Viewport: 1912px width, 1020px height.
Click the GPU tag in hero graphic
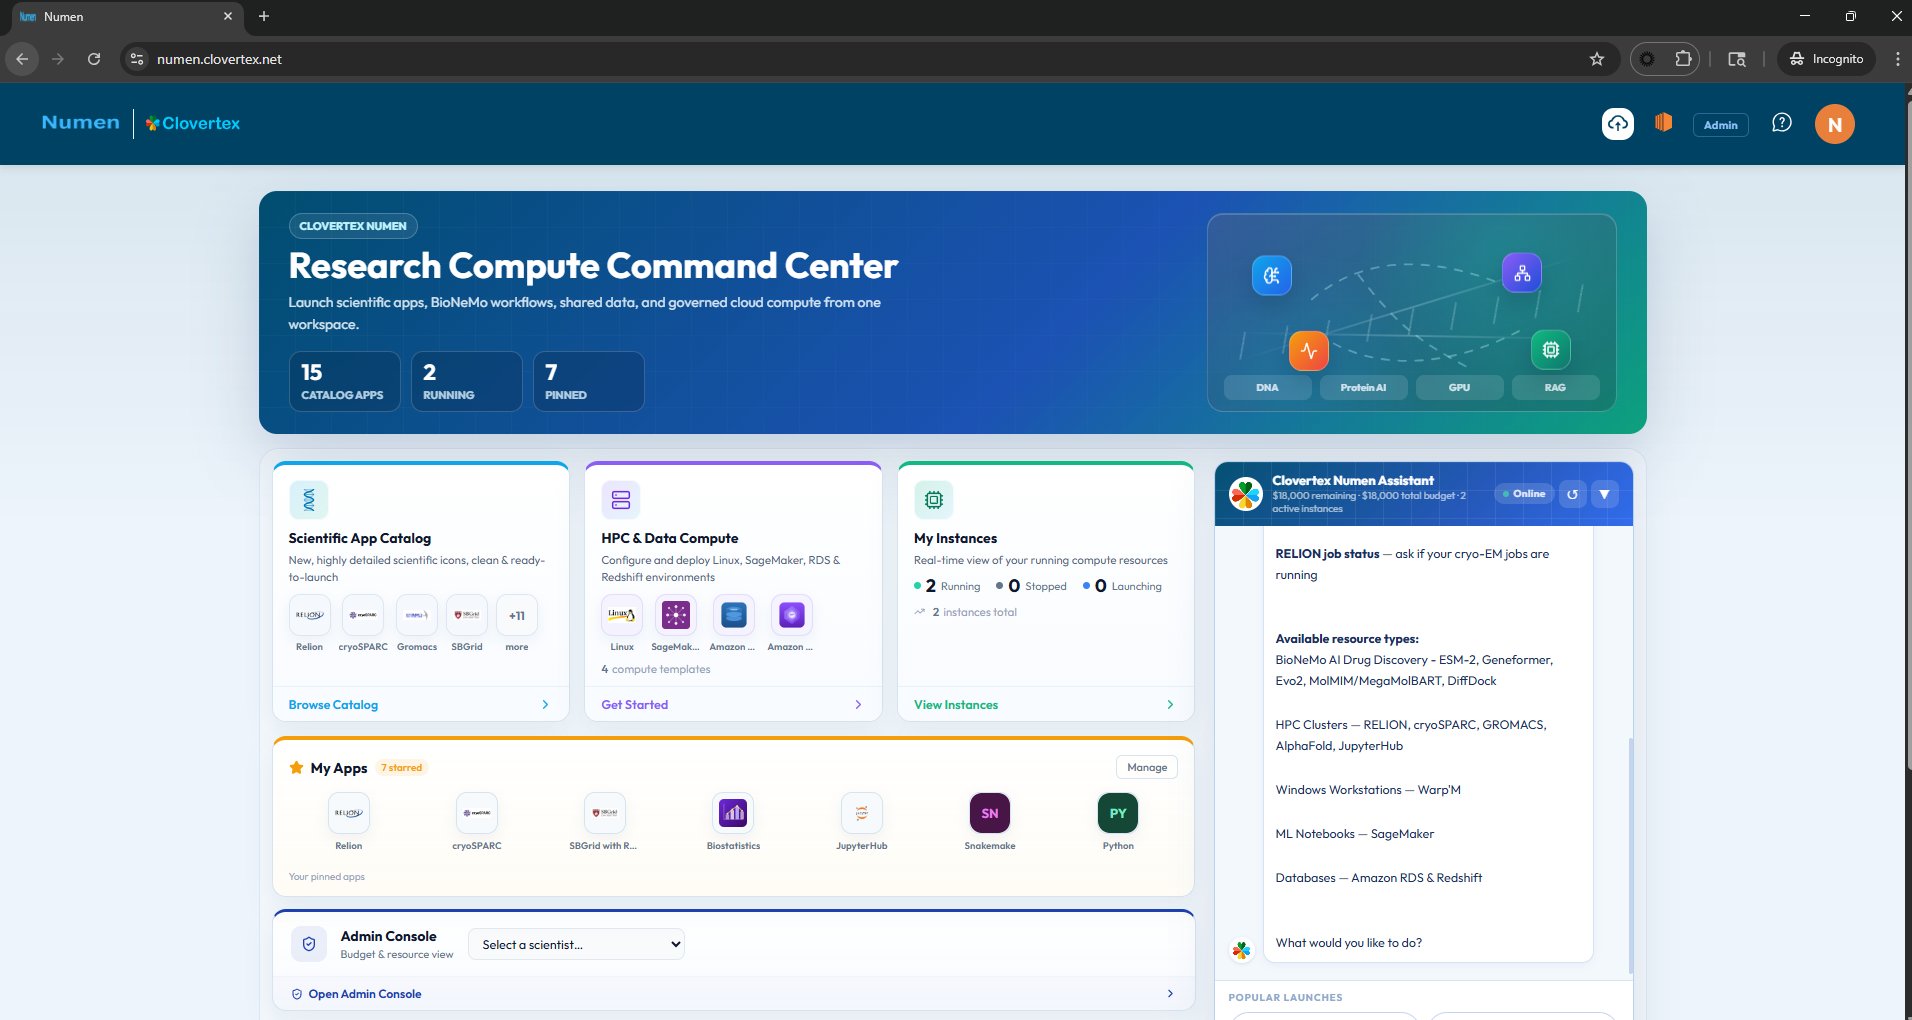(1459, 387)
